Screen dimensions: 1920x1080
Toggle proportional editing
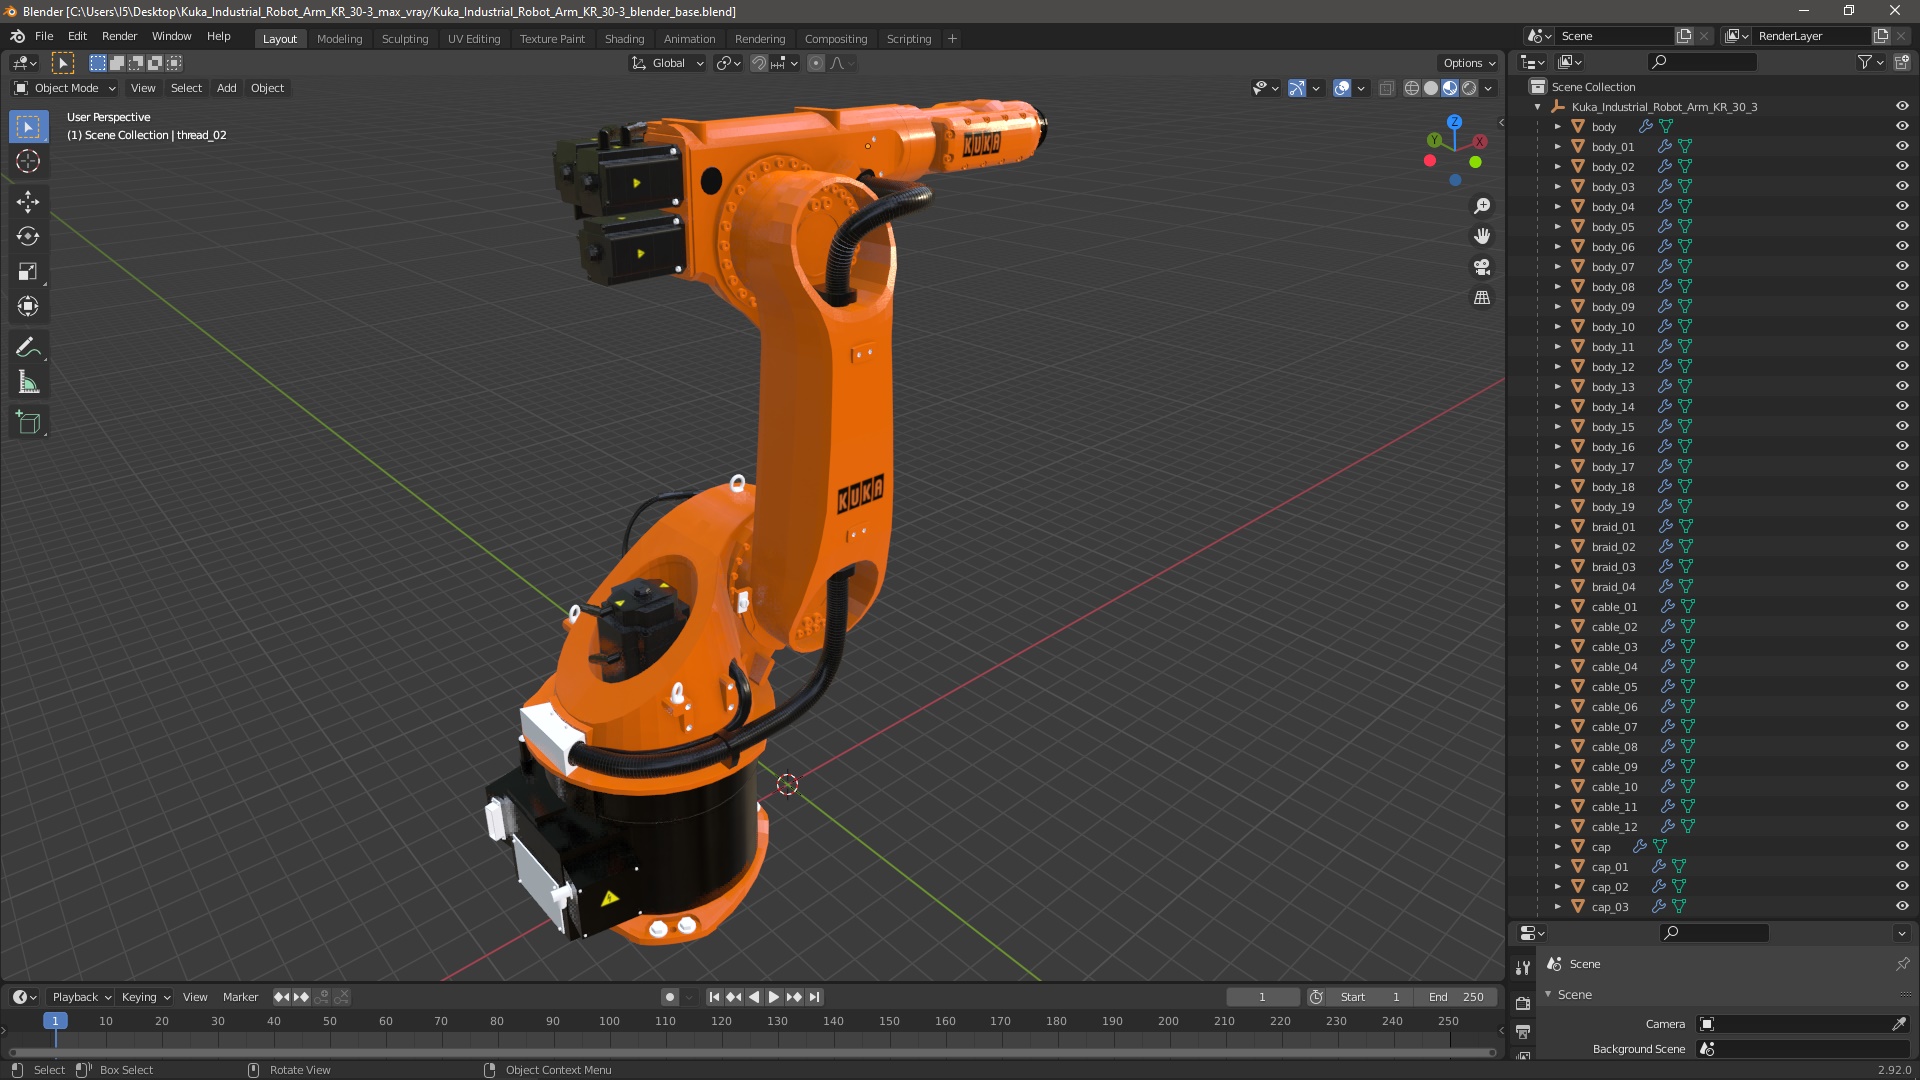(816, 63)
